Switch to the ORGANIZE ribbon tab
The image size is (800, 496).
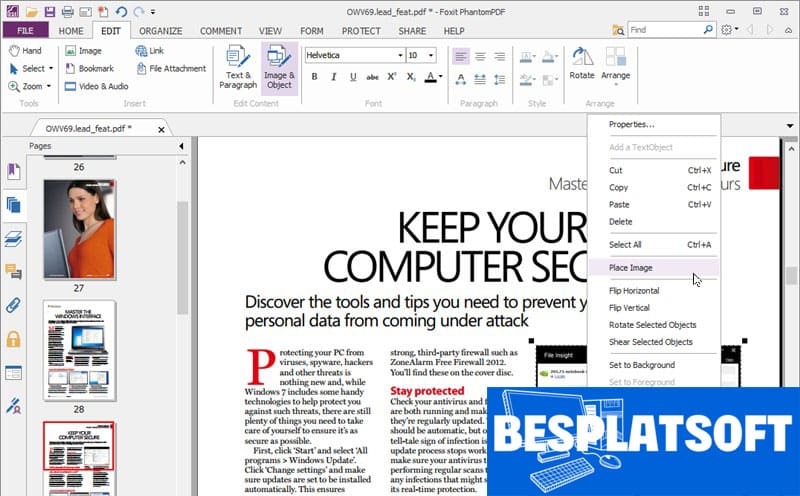coord(160,31)
